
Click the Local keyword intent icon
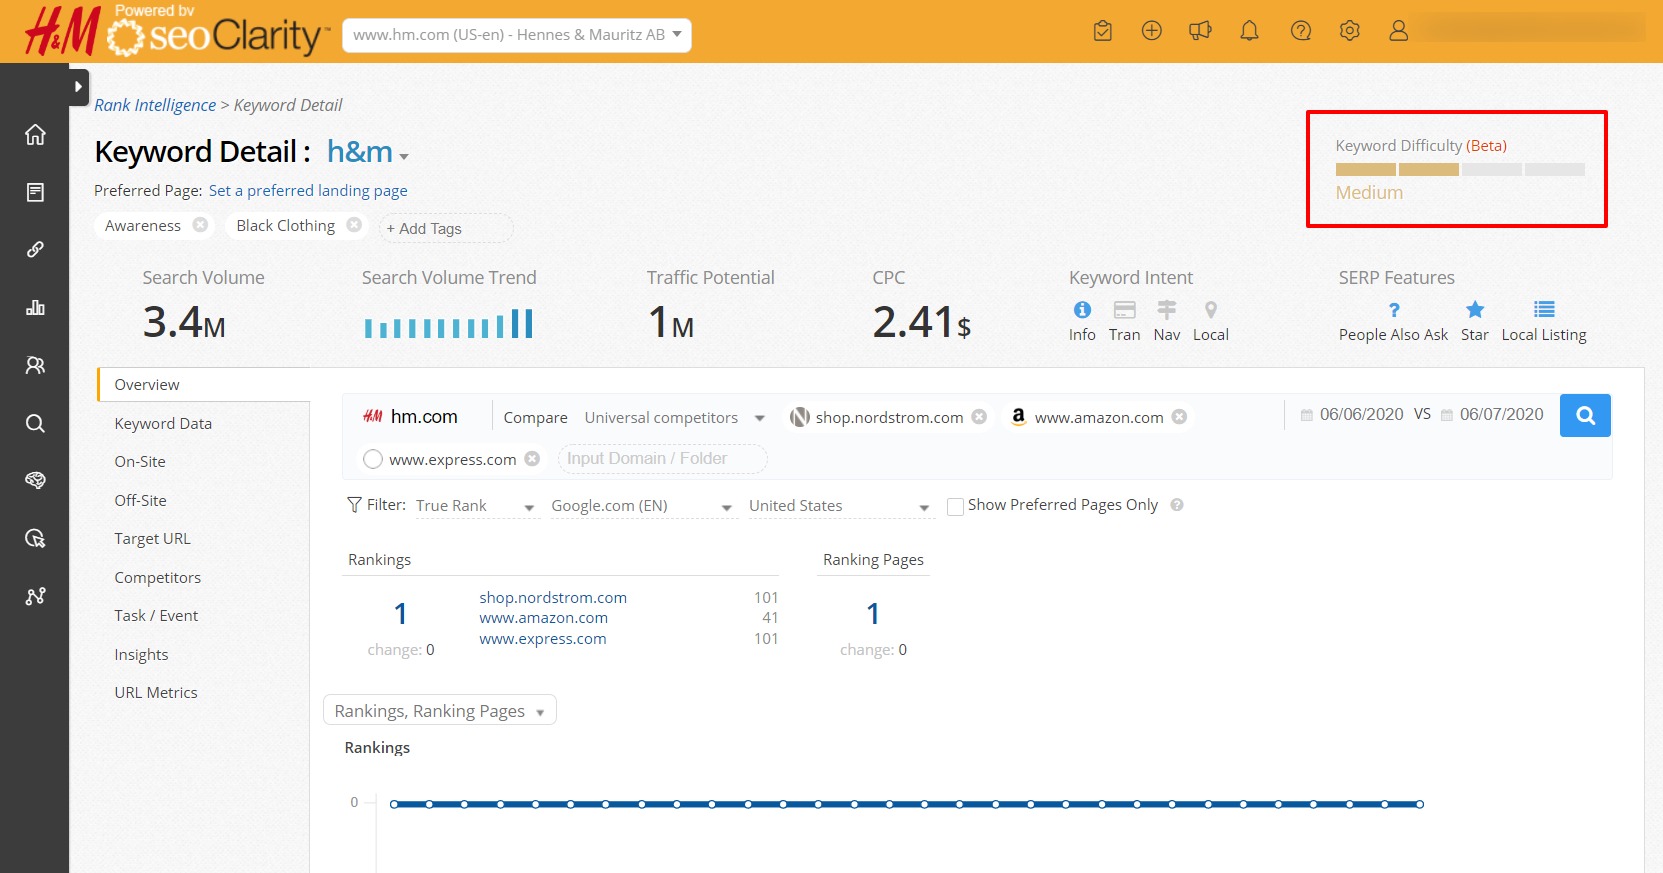coord(1211,310)
